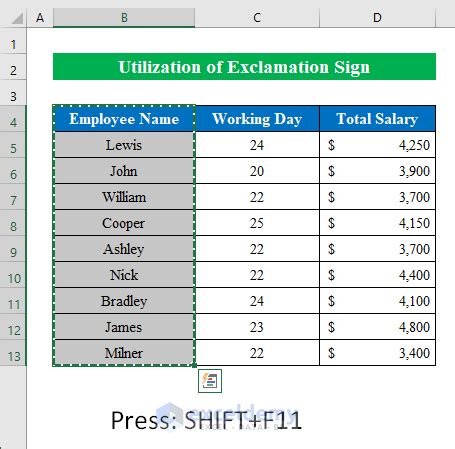Click the 3,400 salary cell
This screenshot has height=449, width=455.
377,353
